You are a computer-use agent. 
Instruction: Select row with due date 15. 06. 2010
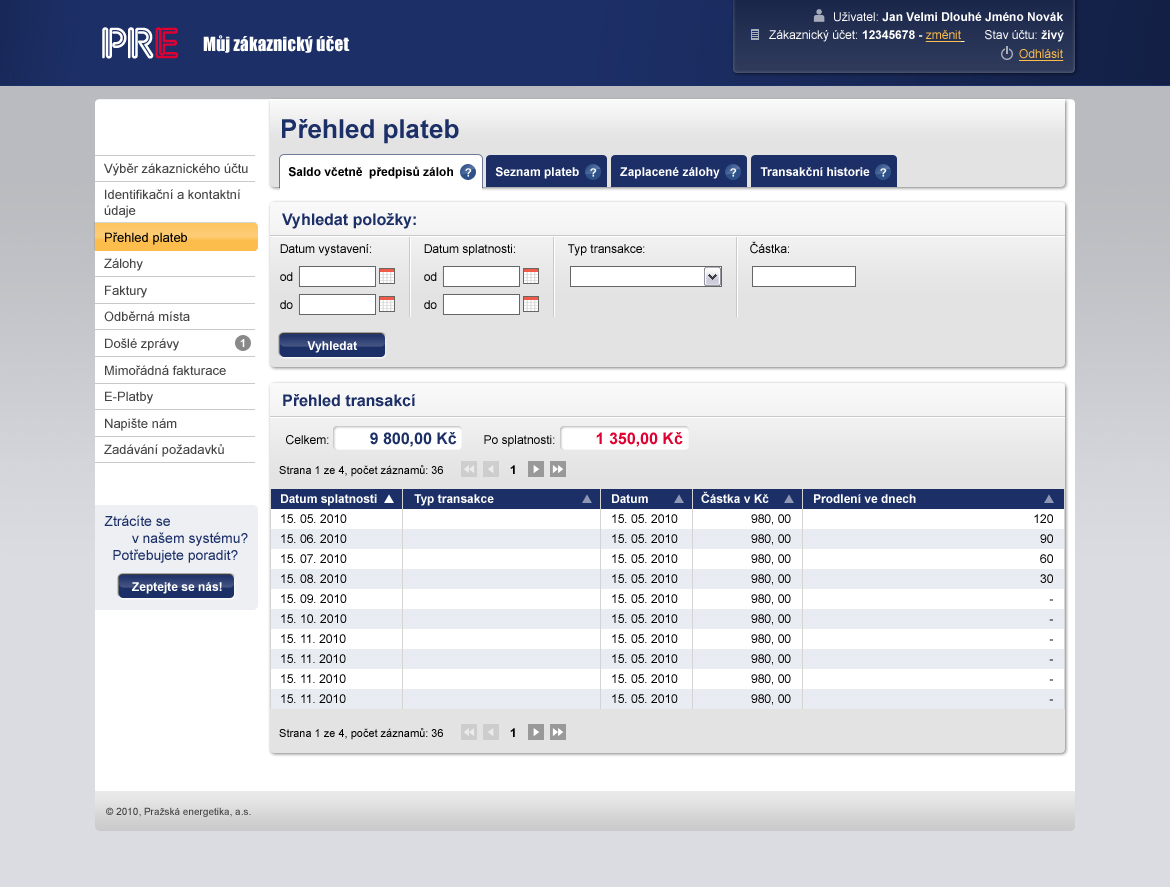pyautogui.click(x=667, y=539)
